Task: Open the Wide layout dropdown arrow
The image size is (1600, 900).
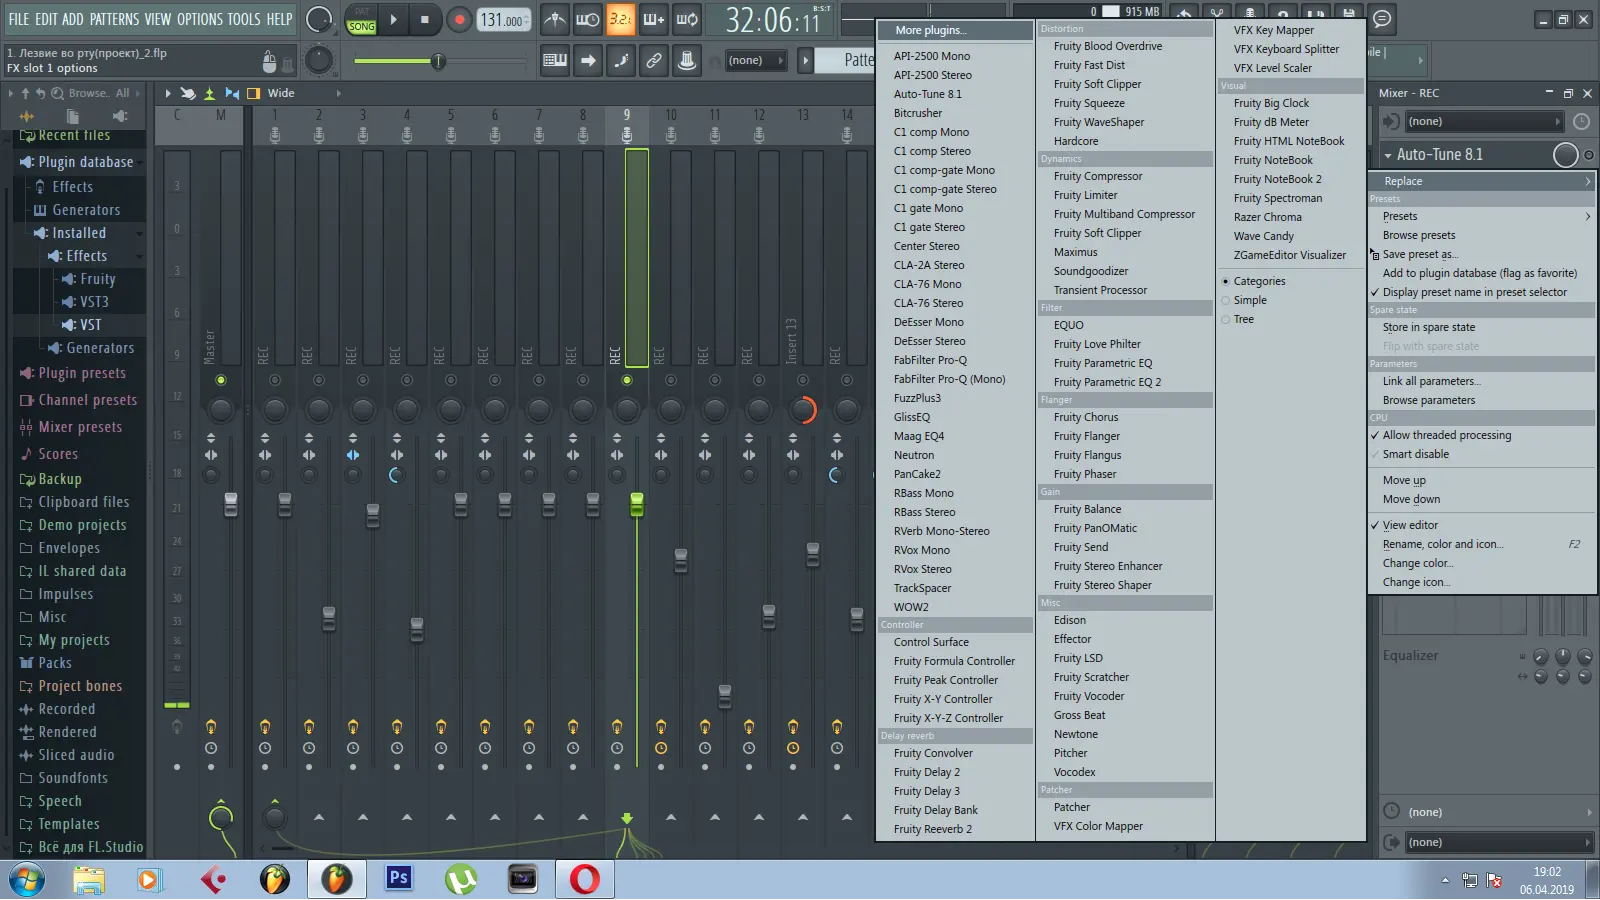Action: pos(338,93)
